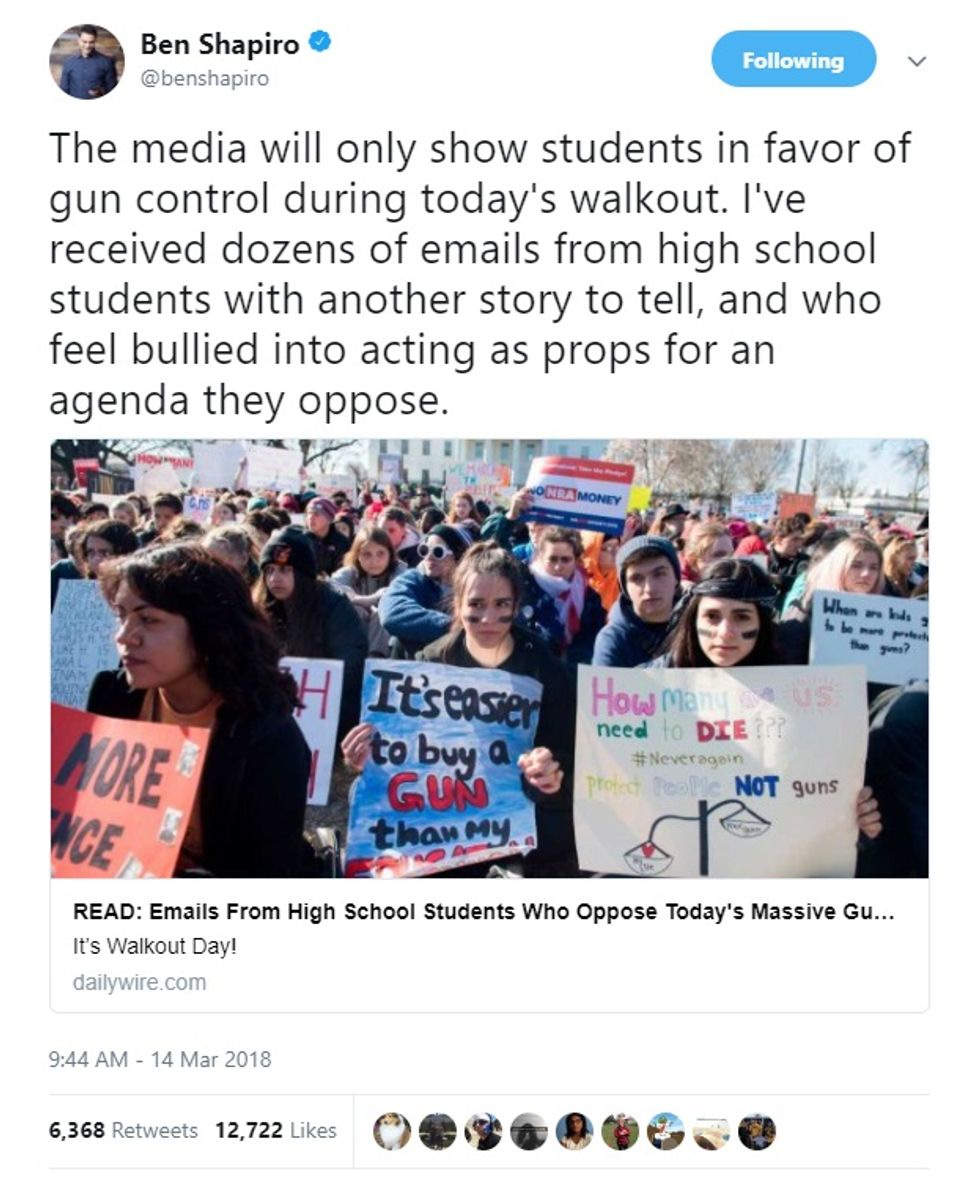Open the Ben Shapiro display name
Viewport: 980px width, 1181px height.
click(x=219, y=44)
